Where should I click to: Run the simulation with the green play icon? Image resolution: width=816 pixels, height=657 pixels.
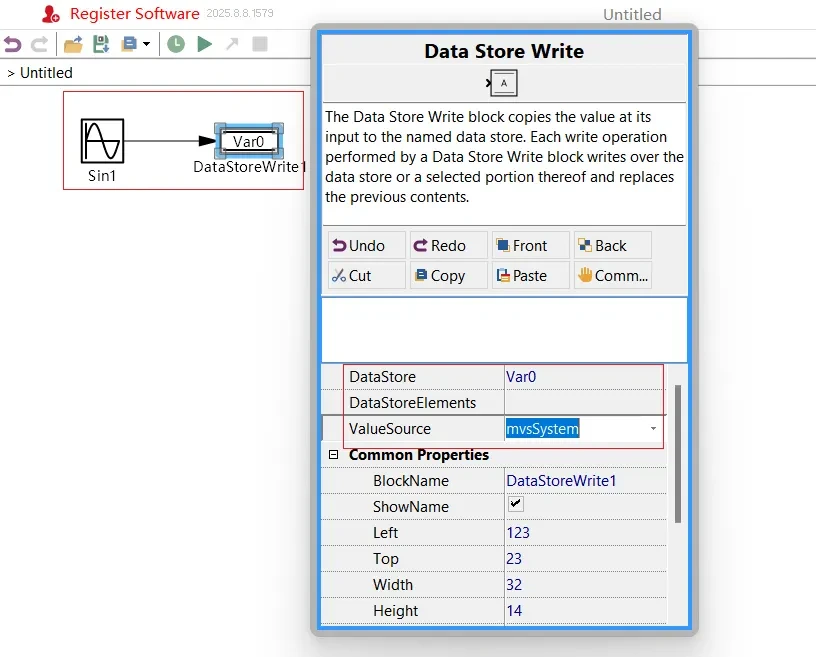coord(203,44)
